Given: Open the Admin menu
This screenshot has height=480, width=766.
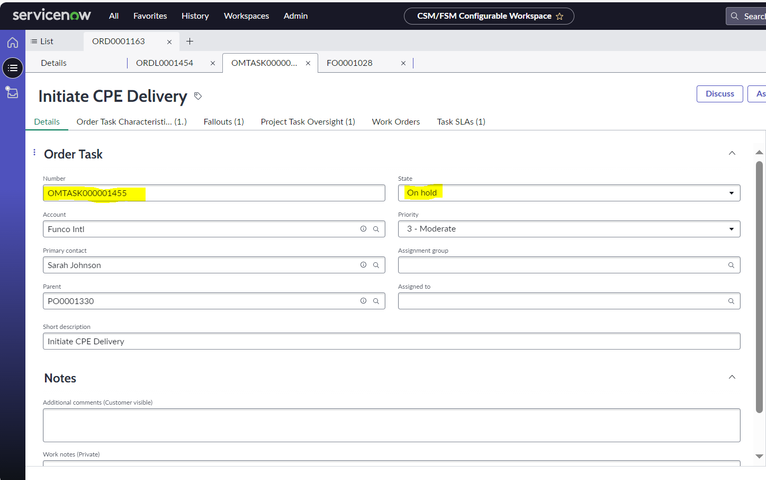Looking at the screenshot, I should (296, 16).
